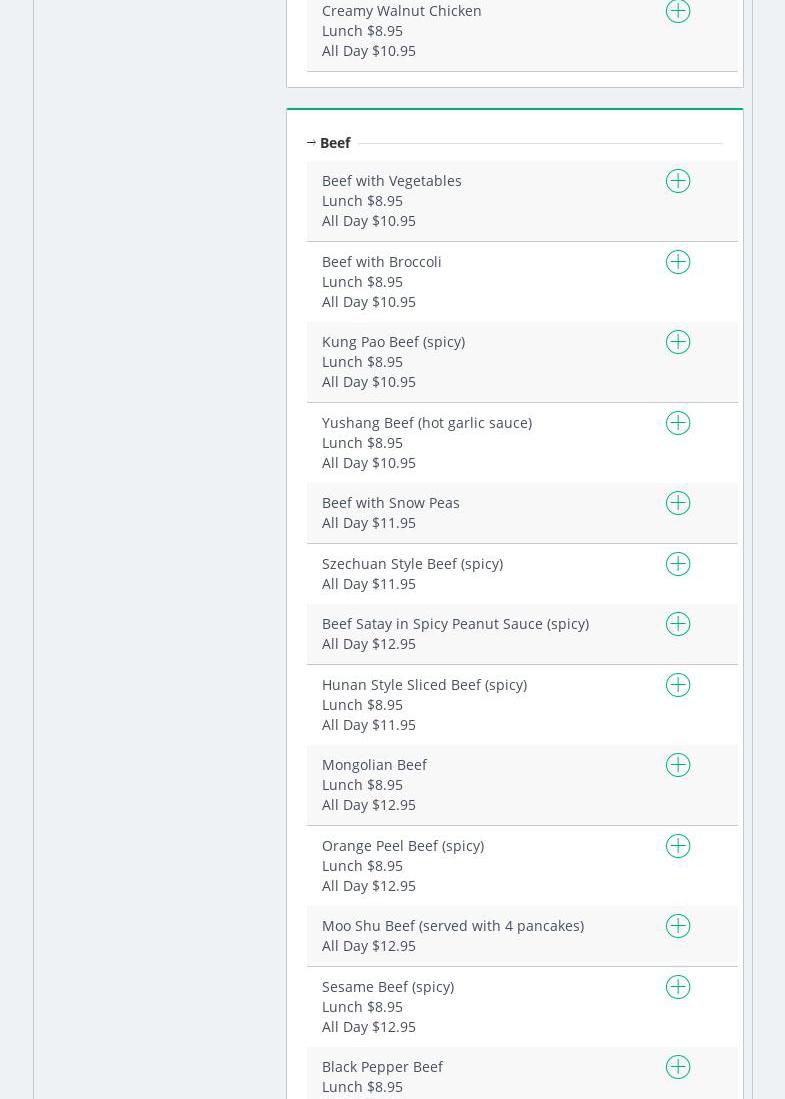Open Kung Pao Beef (spicy) item

(x=393, y=342)
